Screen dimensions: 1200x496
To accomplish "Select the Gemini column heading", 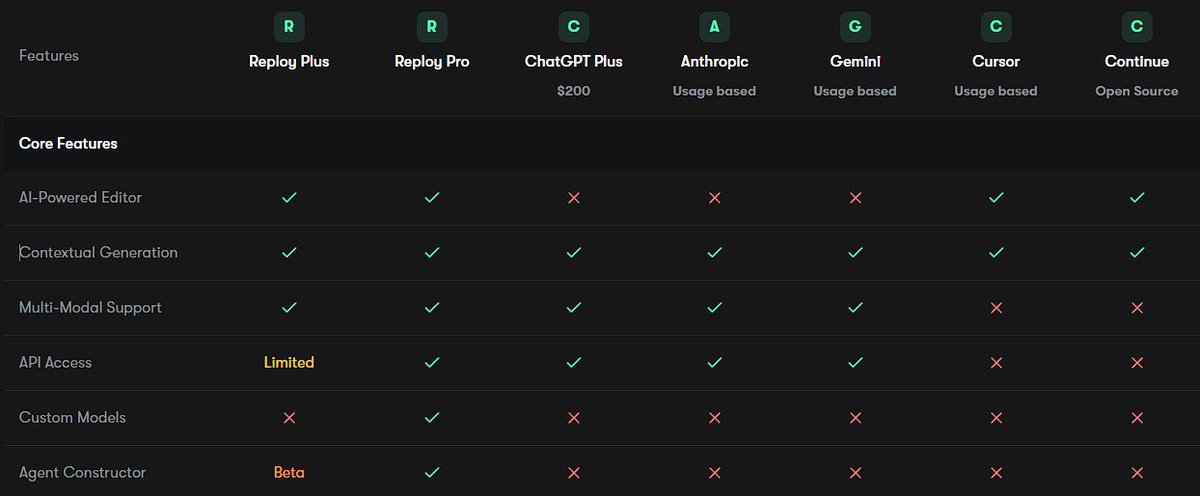I will click(x=855, y=62).
